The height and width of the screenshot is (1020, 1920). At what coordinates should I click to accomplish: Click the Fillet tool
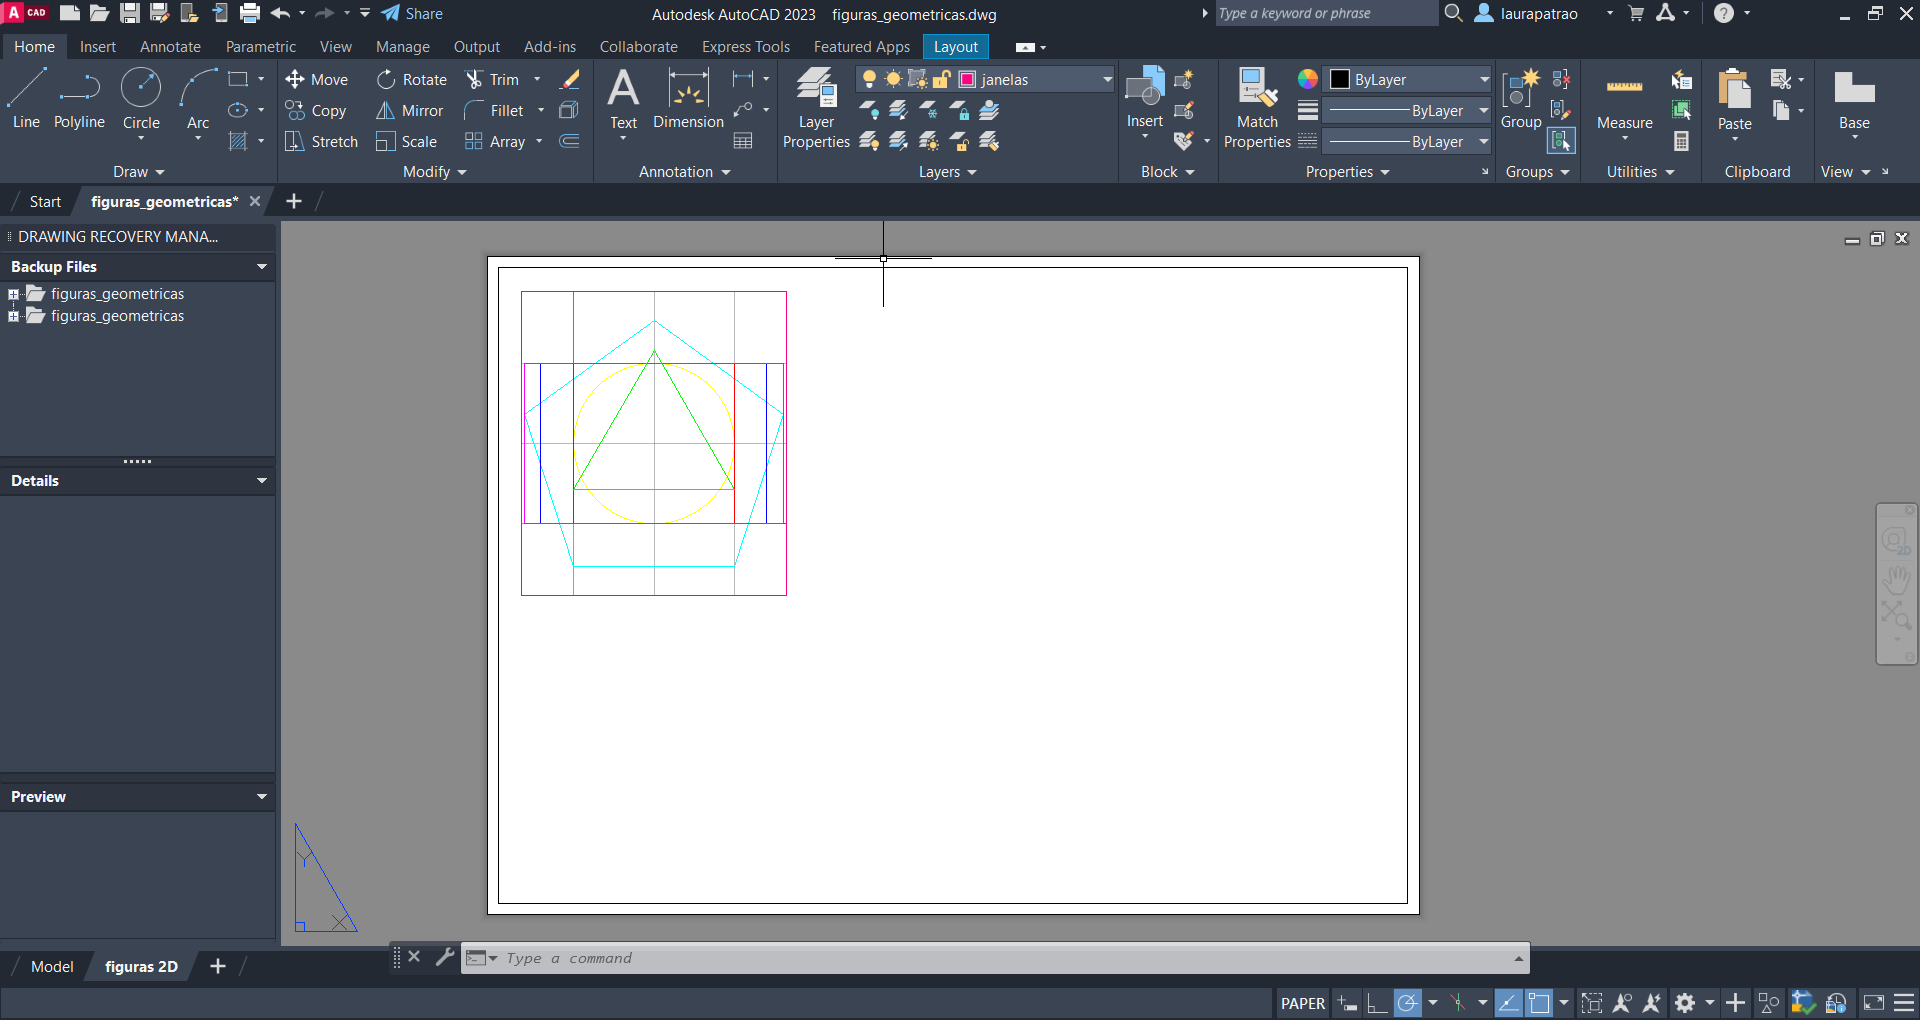click(x=495, y=111)
